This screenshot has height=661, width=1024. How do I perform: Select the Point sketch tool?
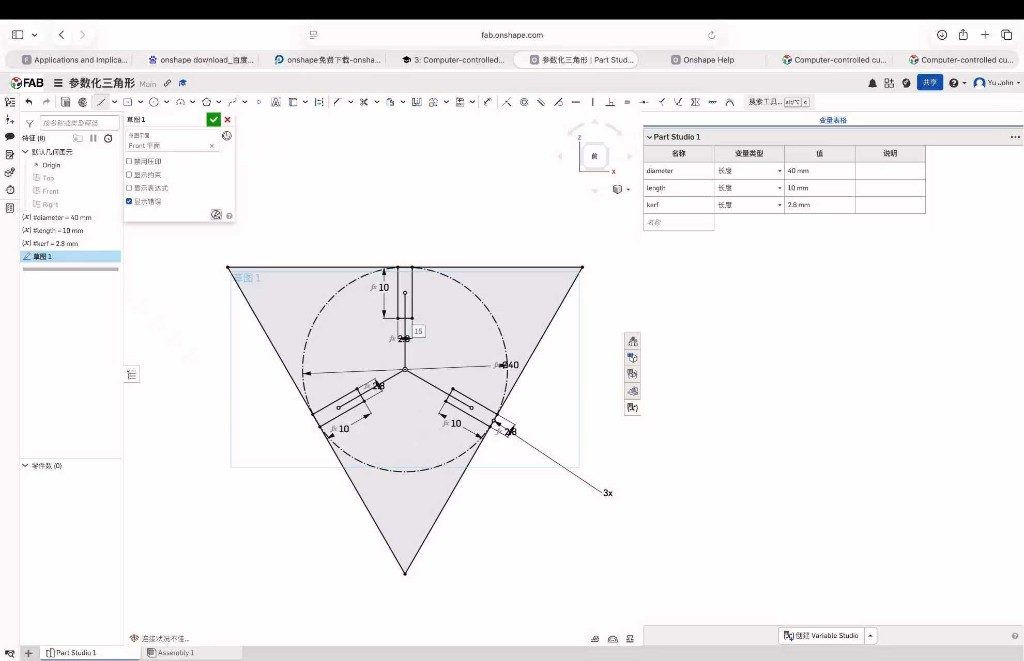coord(259,102)
